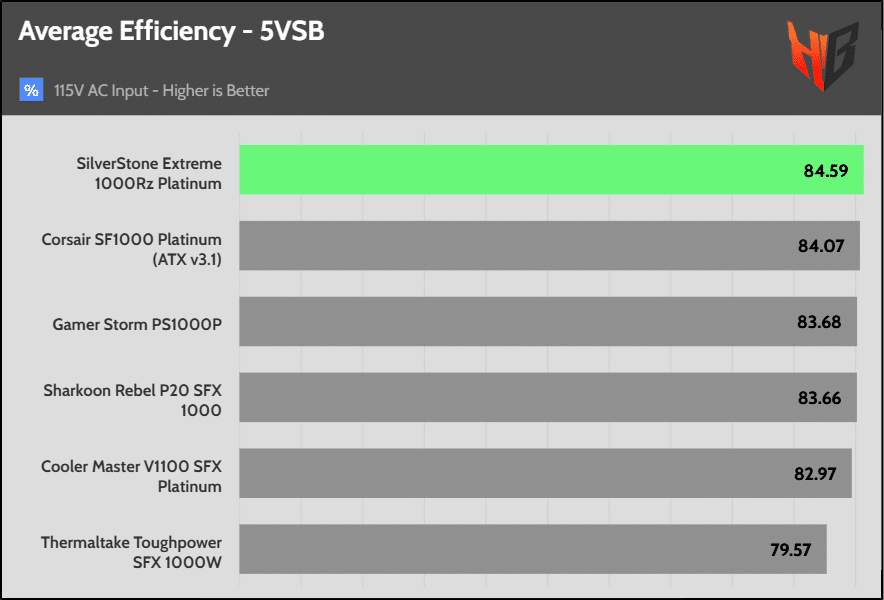Click the 84.59 value
The image size is (884, 600).
826,171
